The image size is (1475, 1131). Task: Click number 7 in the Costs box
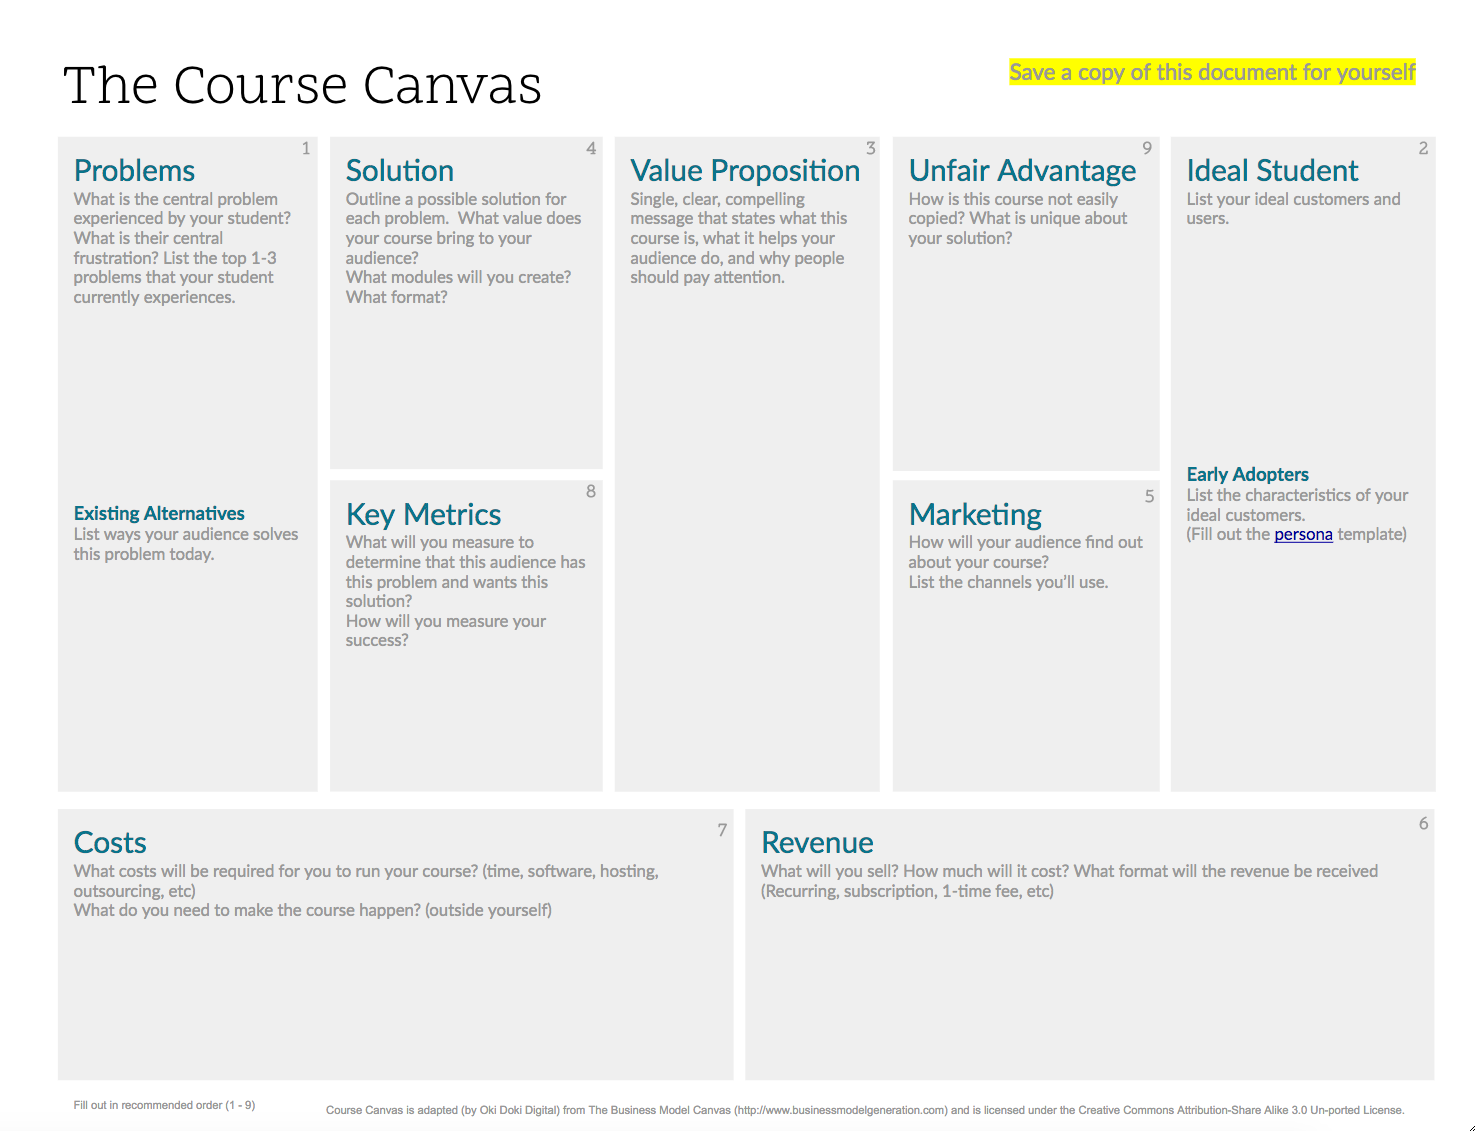(x=722, y=830)
